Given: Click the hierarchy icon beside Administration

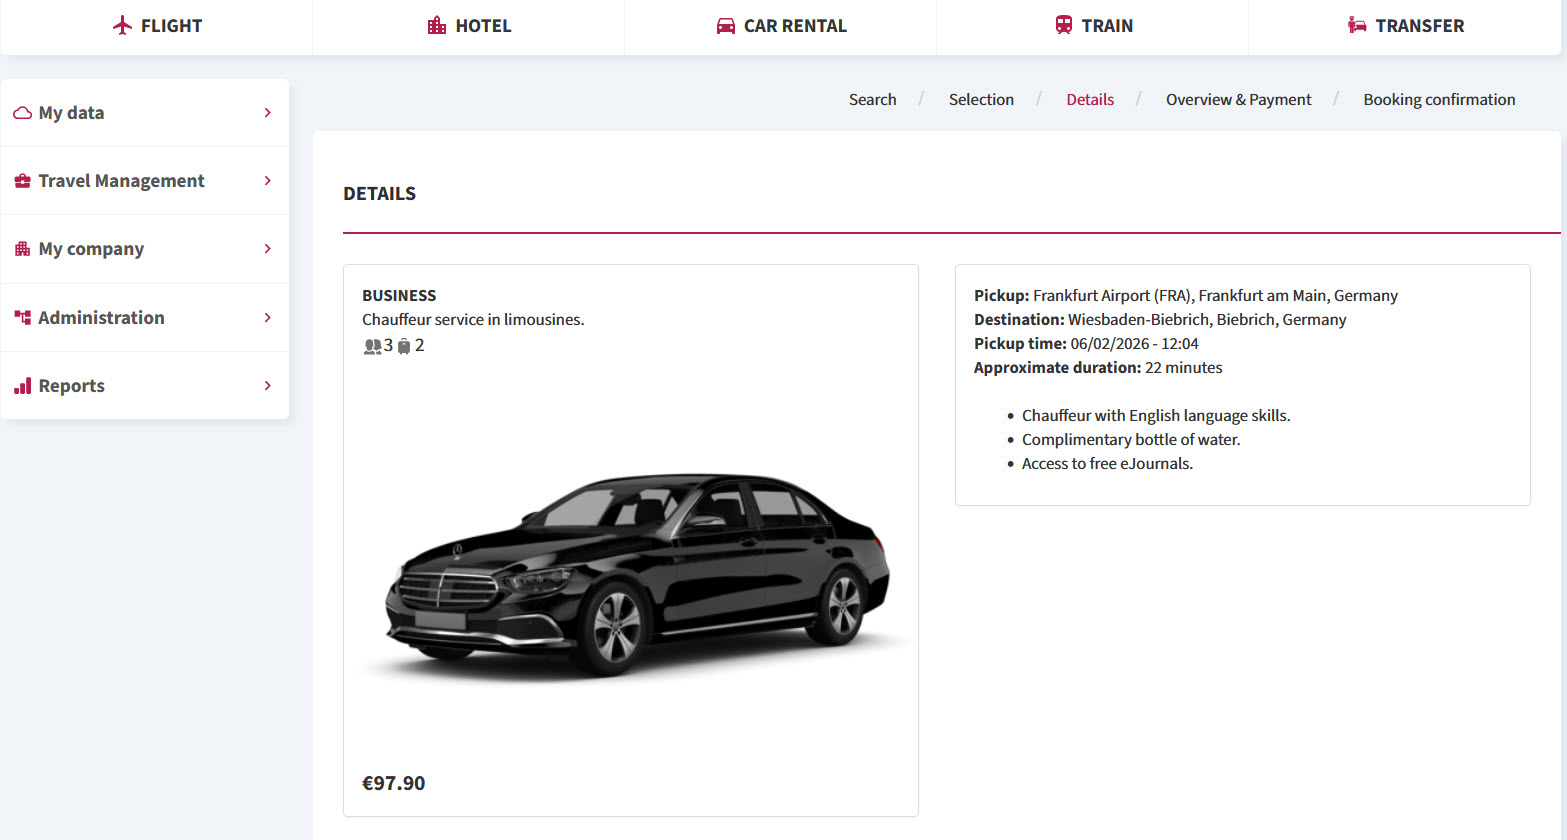Looking at the screenshot, I should 22,318.
